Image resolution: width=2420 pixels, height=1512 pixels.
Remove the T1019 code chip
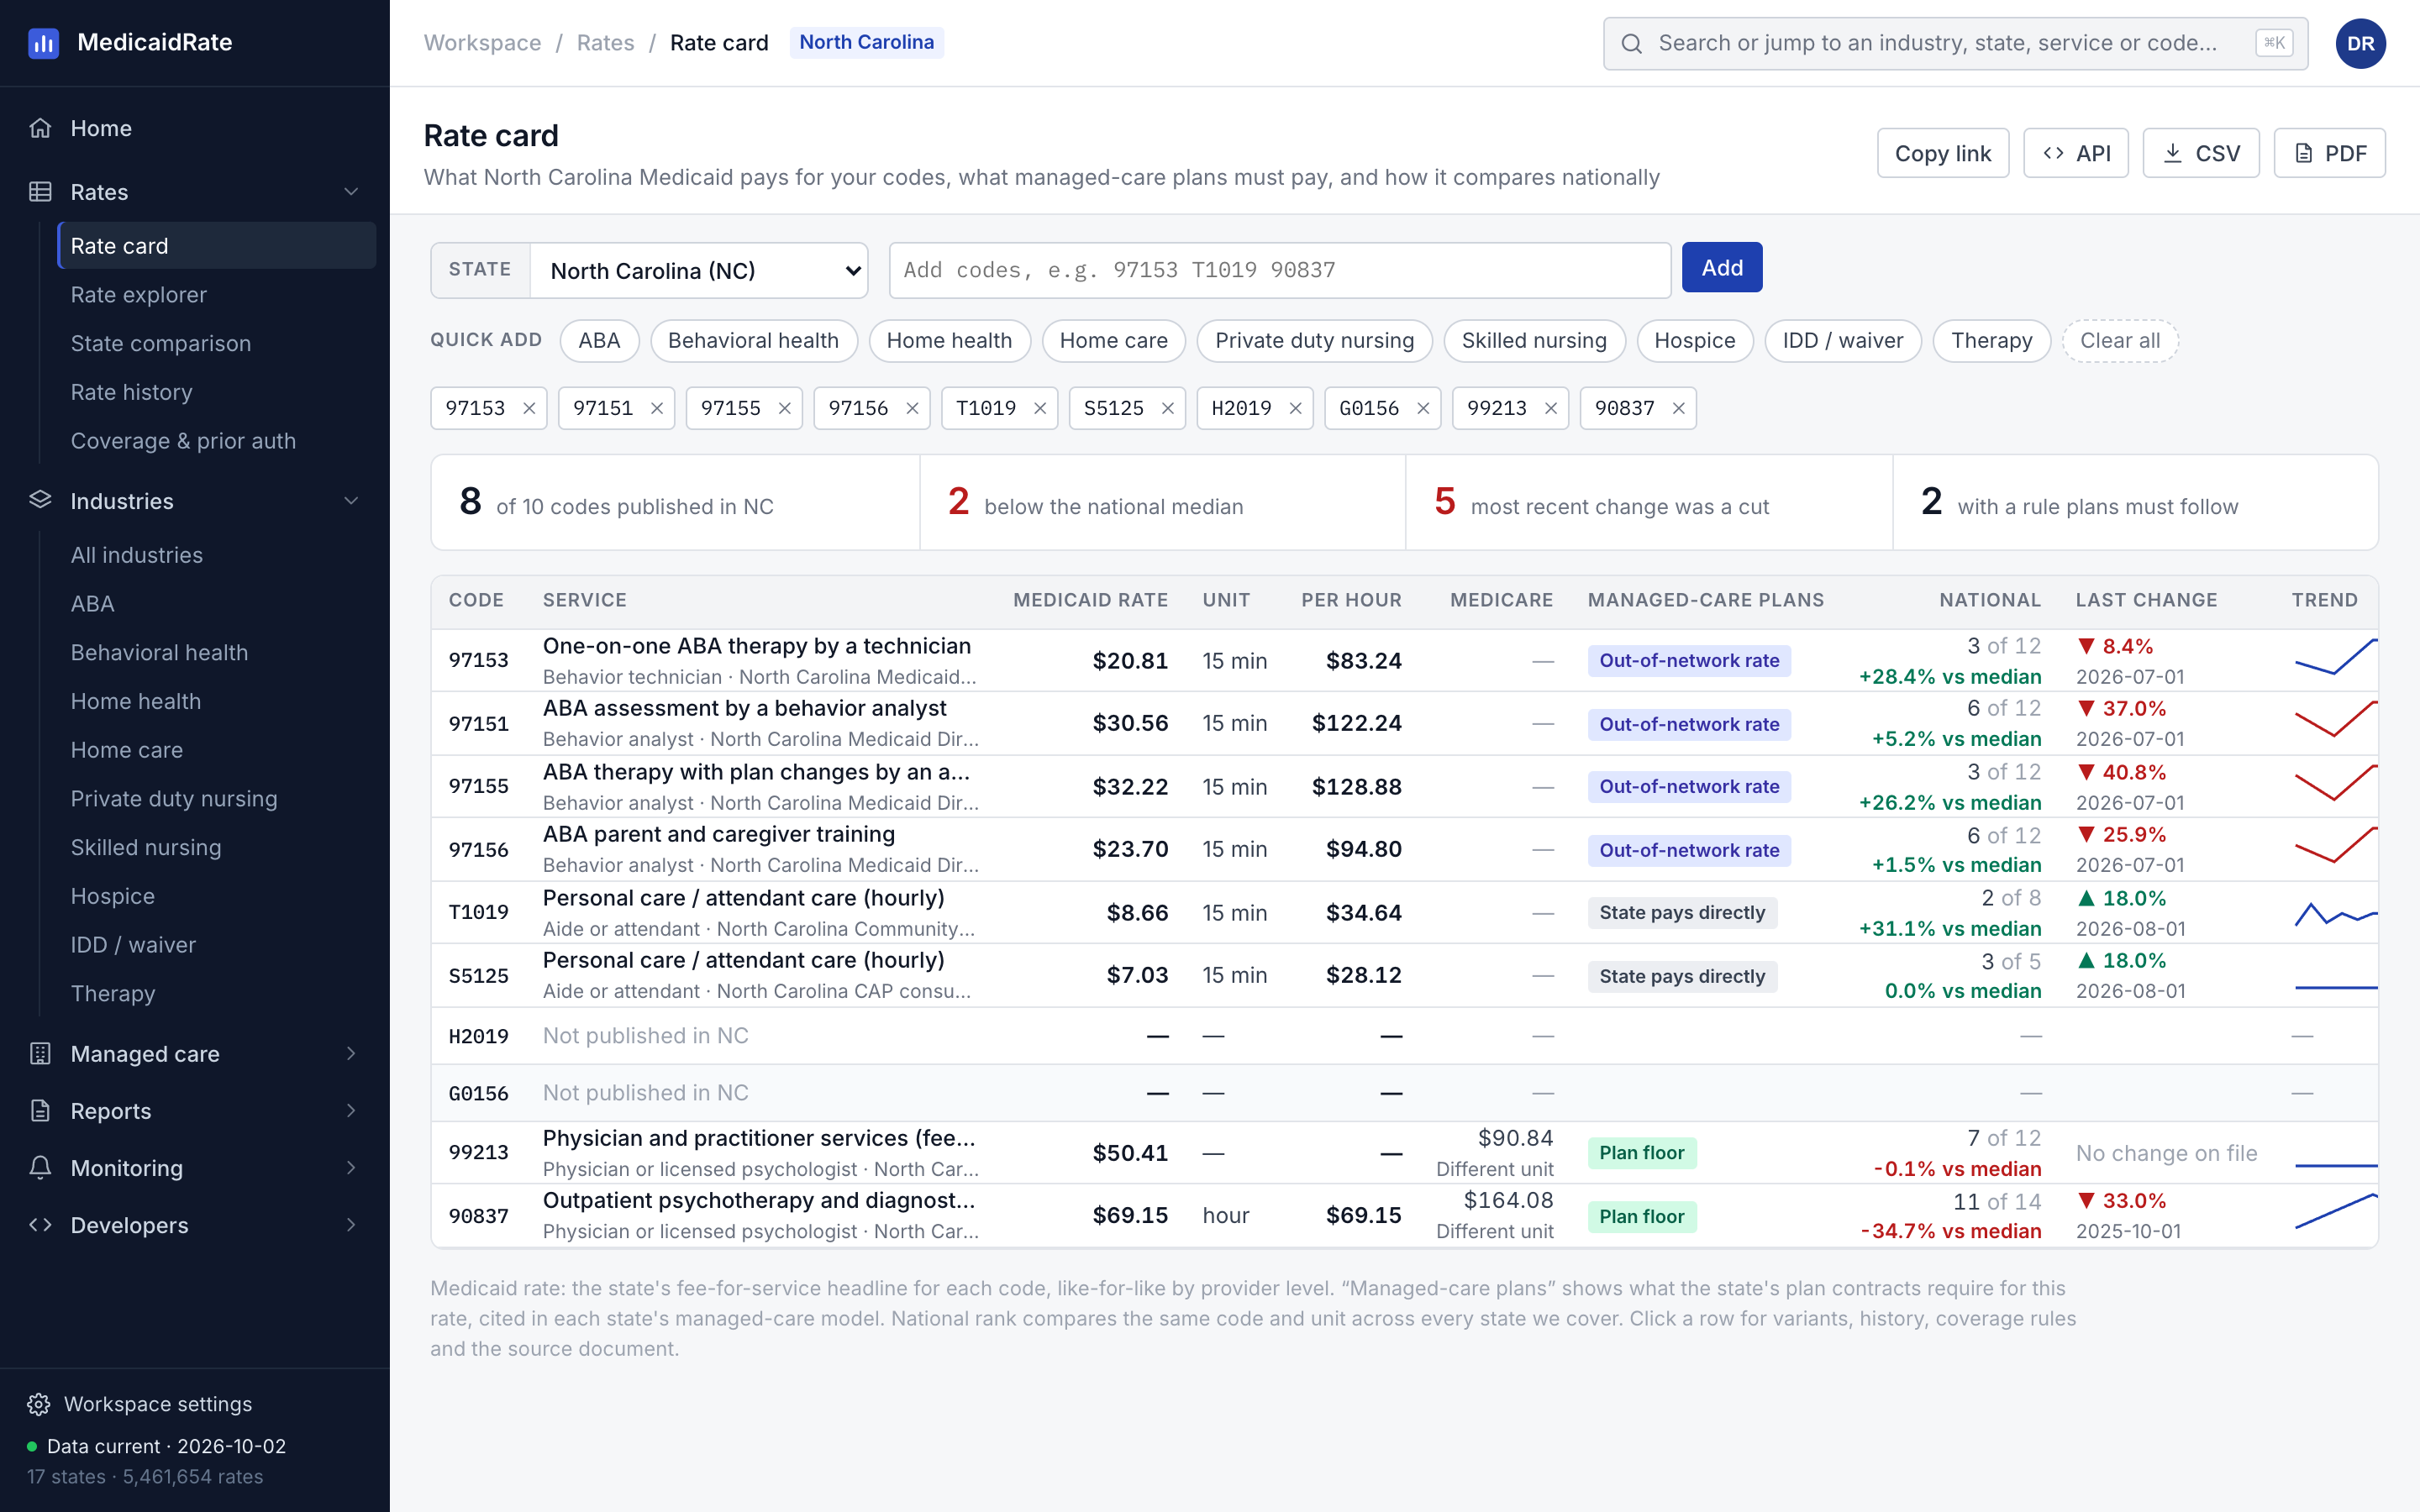[x=1039, y=408]
